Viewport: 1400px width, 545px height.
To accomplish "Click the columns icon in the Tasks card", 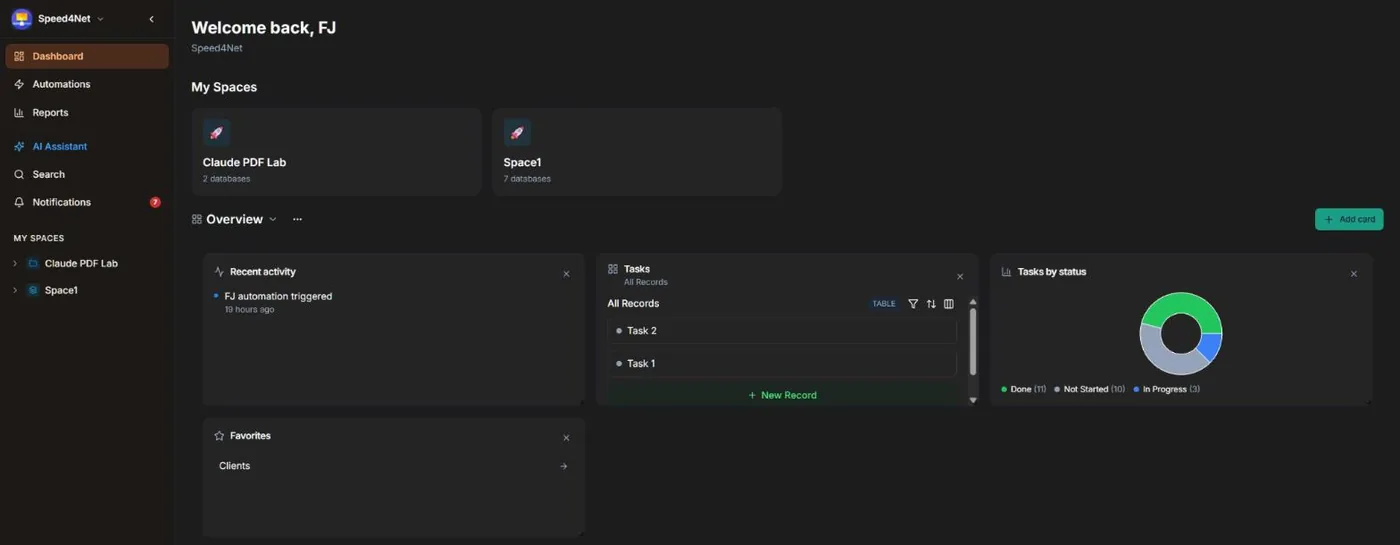I will click(x=949, y=304).
